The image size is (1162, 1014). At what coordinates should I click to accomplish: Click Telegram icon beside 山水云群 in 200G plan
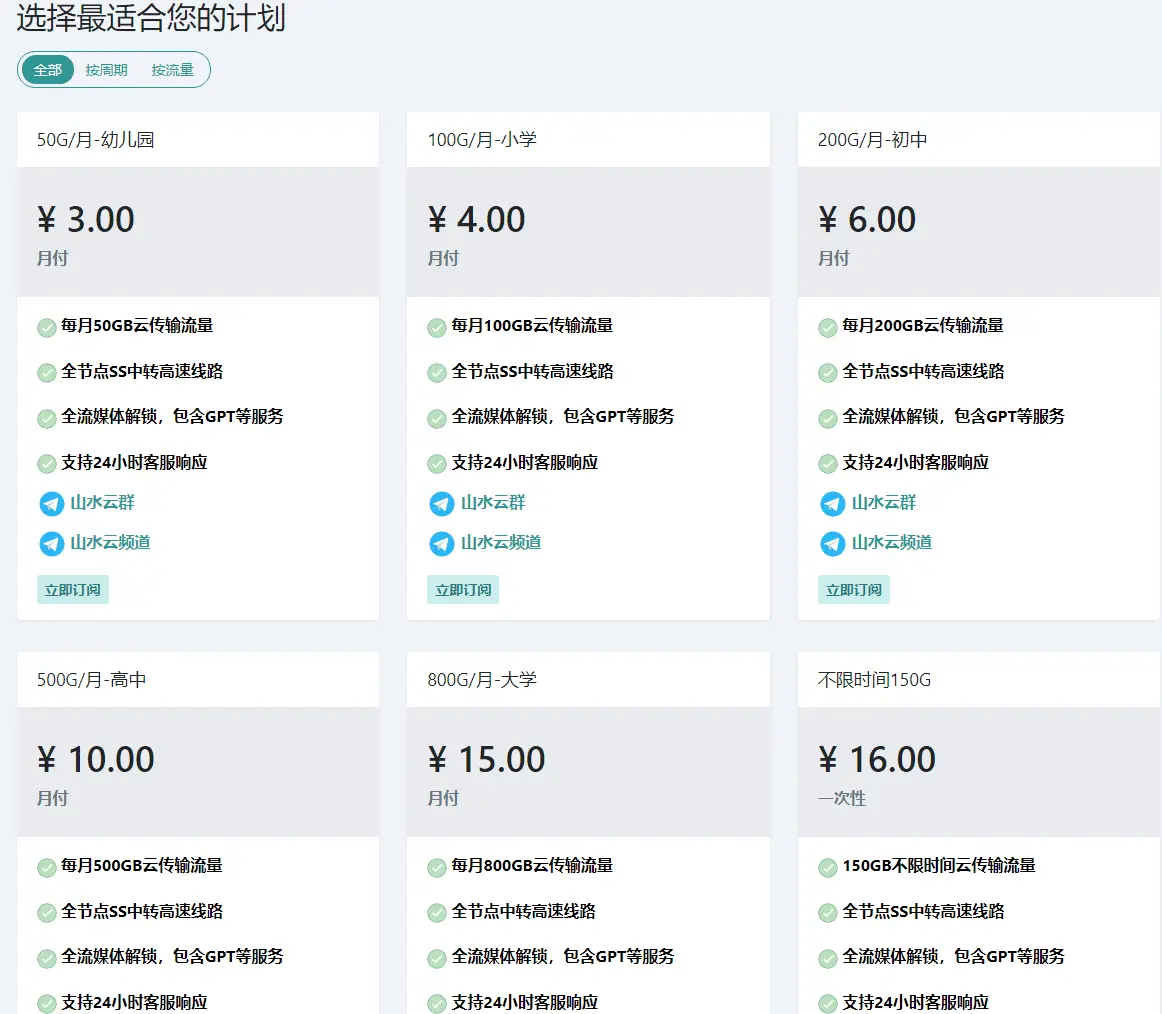pos(832,504)
